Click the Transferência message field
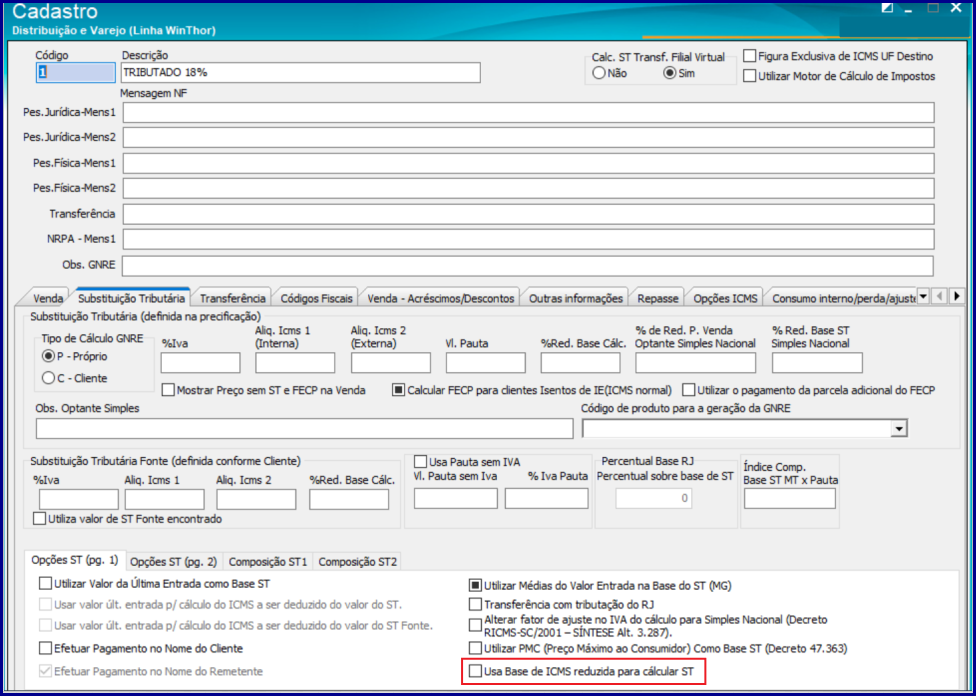 pos(528,214)
